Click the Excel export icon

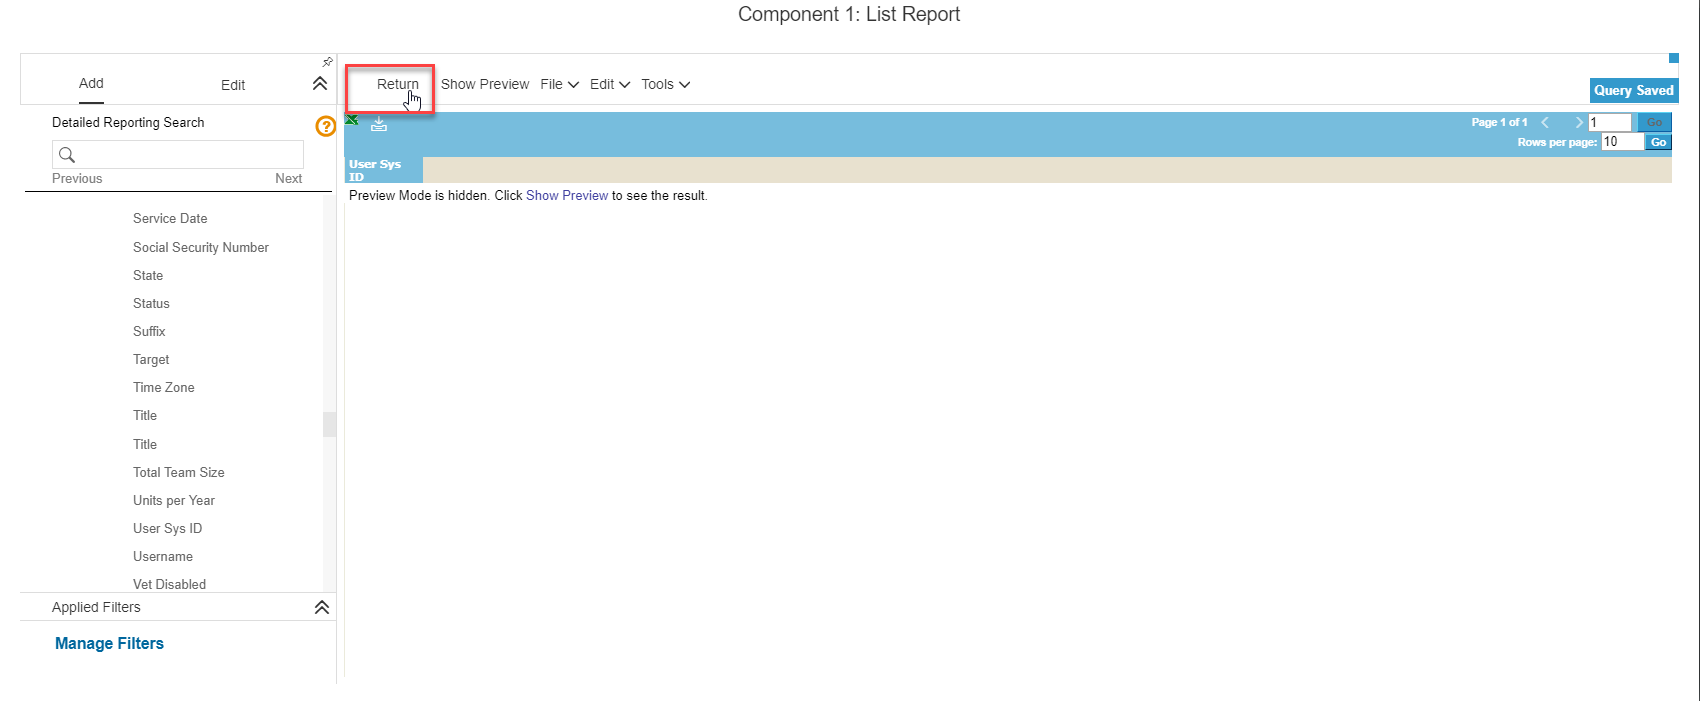(x=352, y=120)
